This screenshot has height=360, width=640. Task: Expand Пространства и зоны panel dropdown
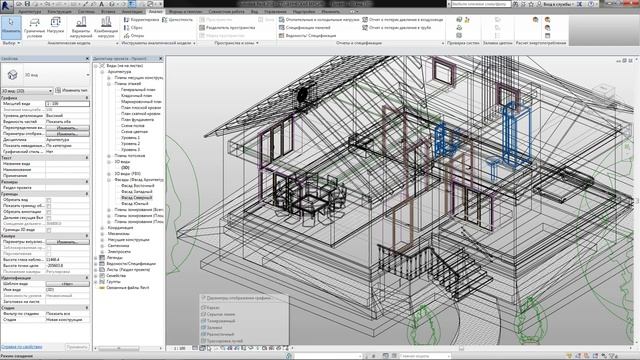coord(236,43)
